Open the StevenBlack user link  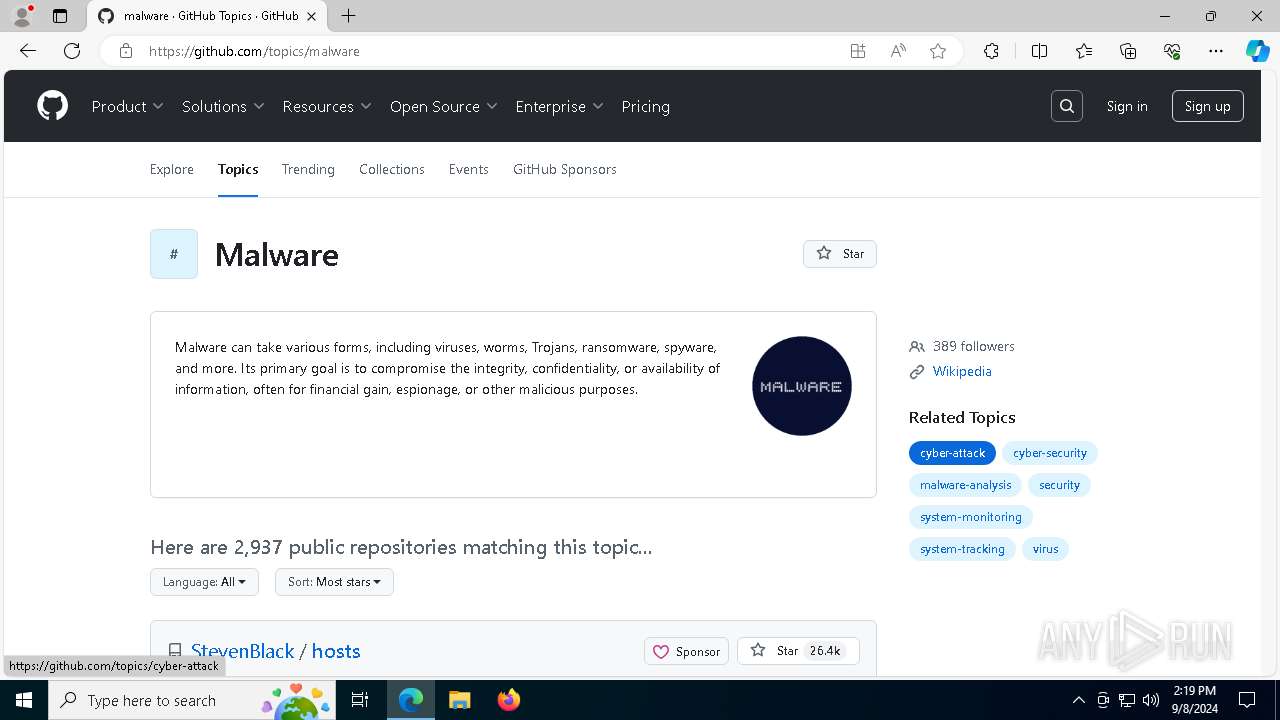[243, 651]
